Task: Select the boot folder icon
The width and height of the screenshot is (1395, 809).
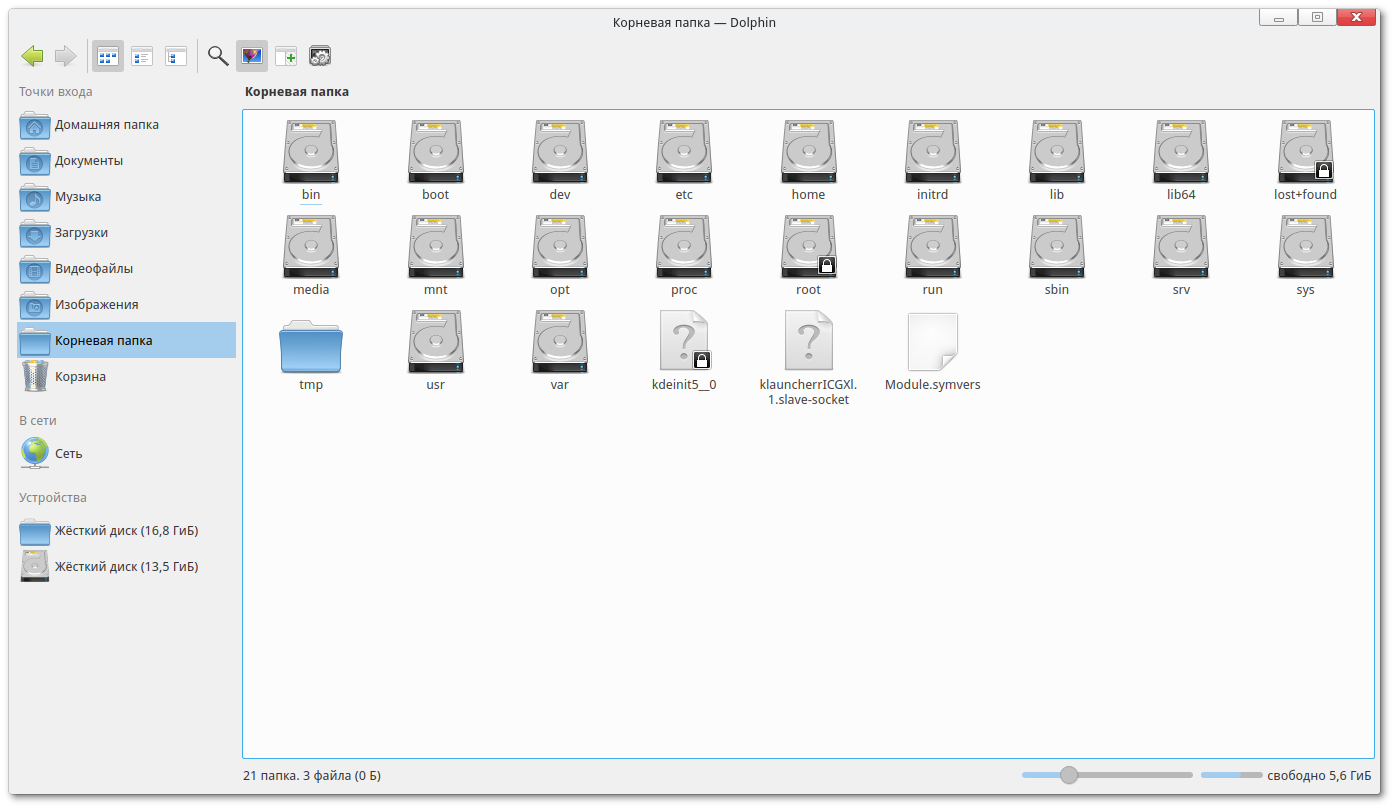Action: (x=435, y=152)
